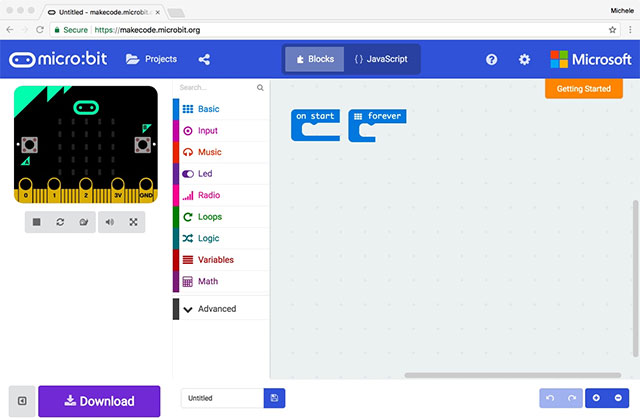The width and height of the screenshot is (640, 420).
Task: Launch simulator in full screen
Action: (133, 222)
